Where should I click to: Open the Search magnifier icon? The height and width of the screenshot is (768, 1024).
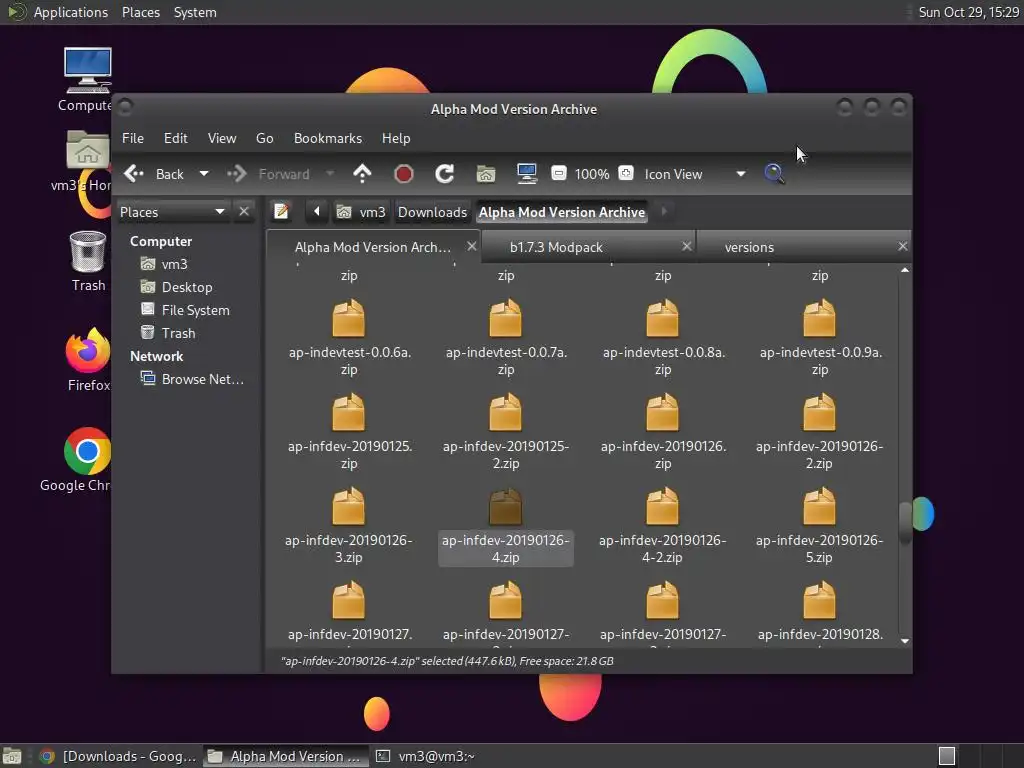774,174
